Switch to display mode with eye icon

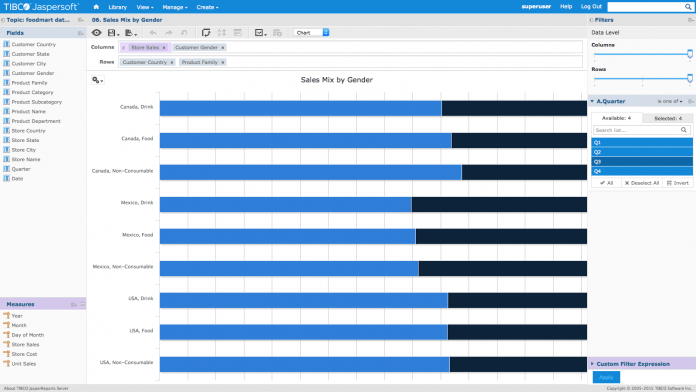pyautogui.click(x=96, y=33)
